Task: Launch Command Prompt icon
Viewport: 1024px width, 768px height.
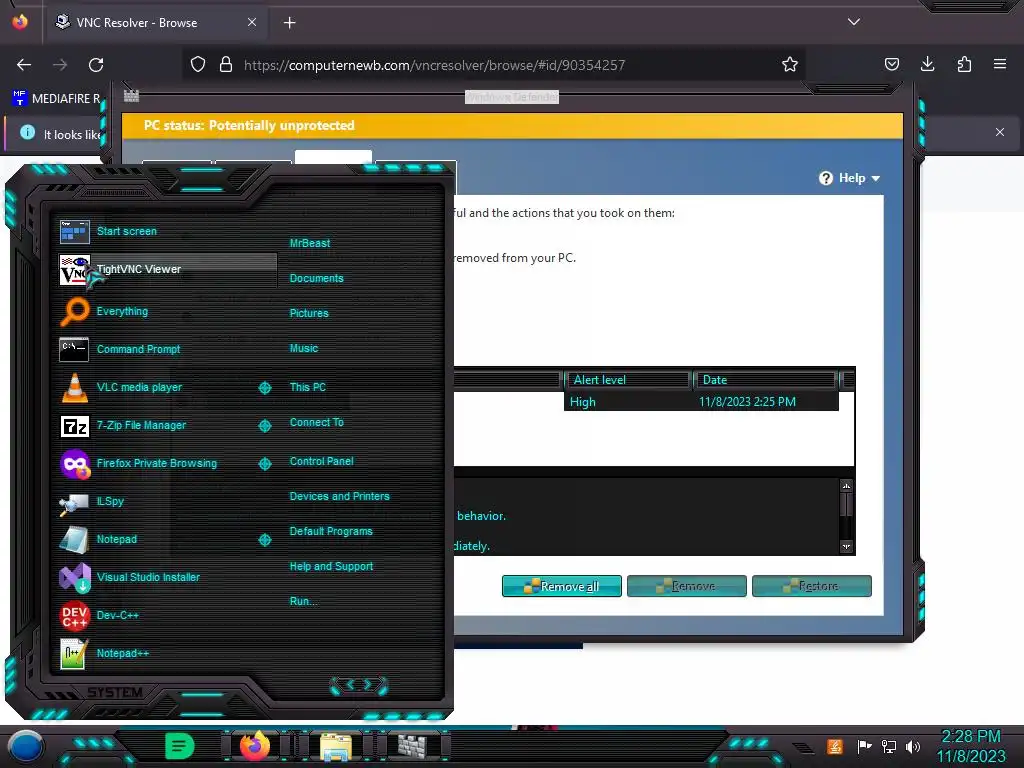Action: (x=74, y=349)
